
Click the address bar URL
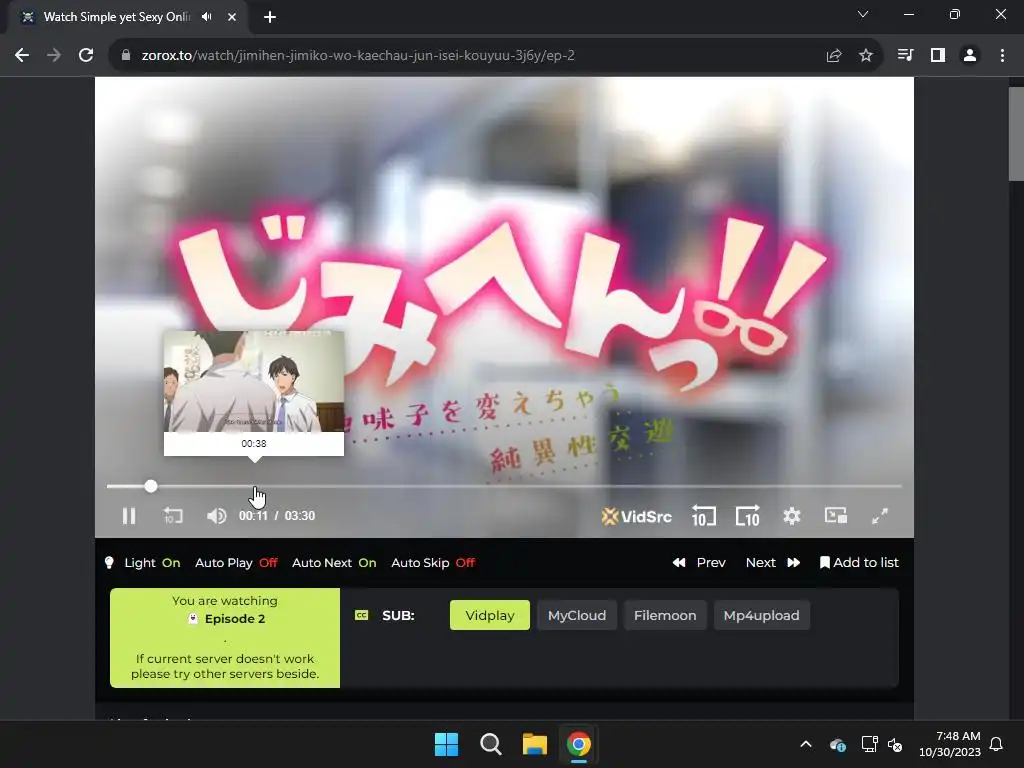click(358, 56)
